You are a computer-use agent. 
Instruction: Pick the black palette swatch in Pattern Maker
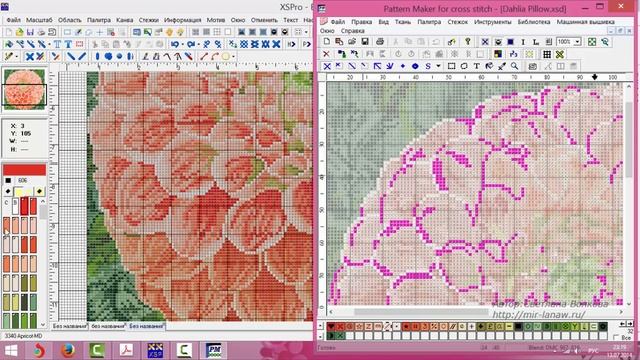[518, 327]
